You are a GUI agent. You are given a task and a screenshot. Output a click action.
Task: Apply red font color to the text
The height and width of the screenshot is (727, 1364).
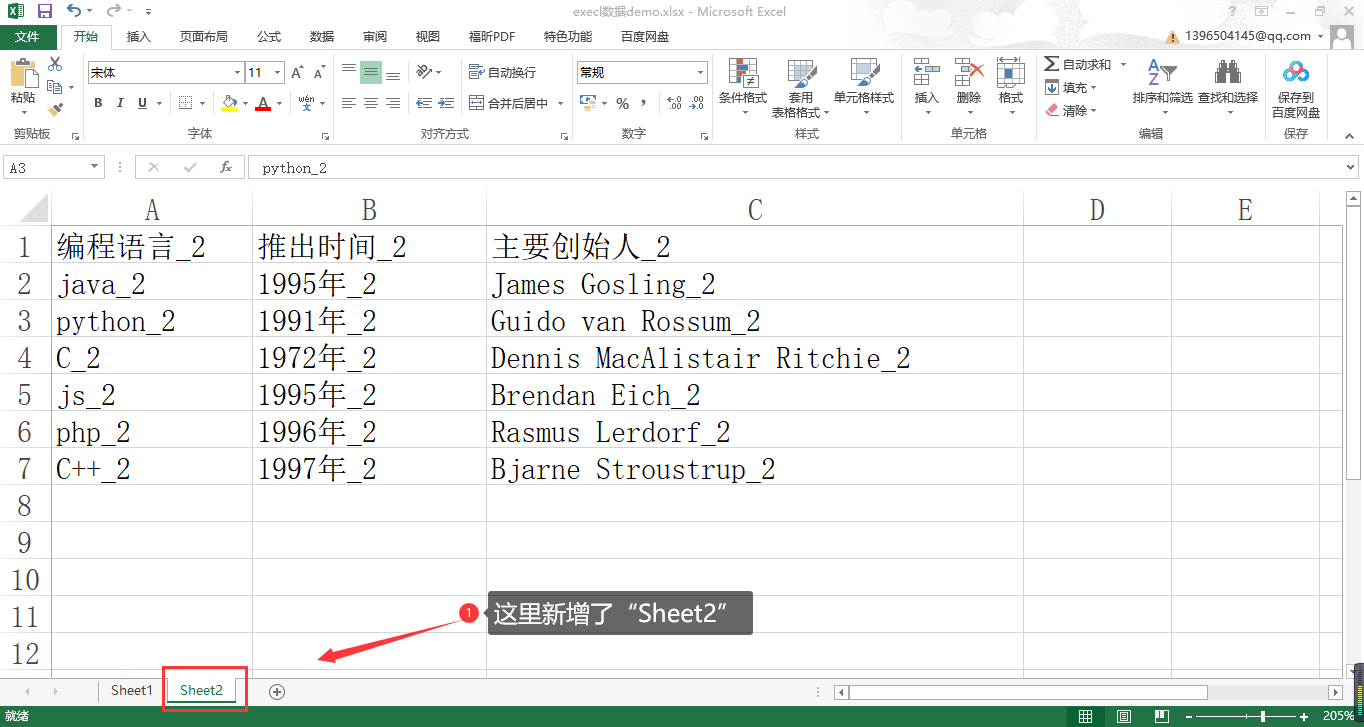tap(263, 103)
